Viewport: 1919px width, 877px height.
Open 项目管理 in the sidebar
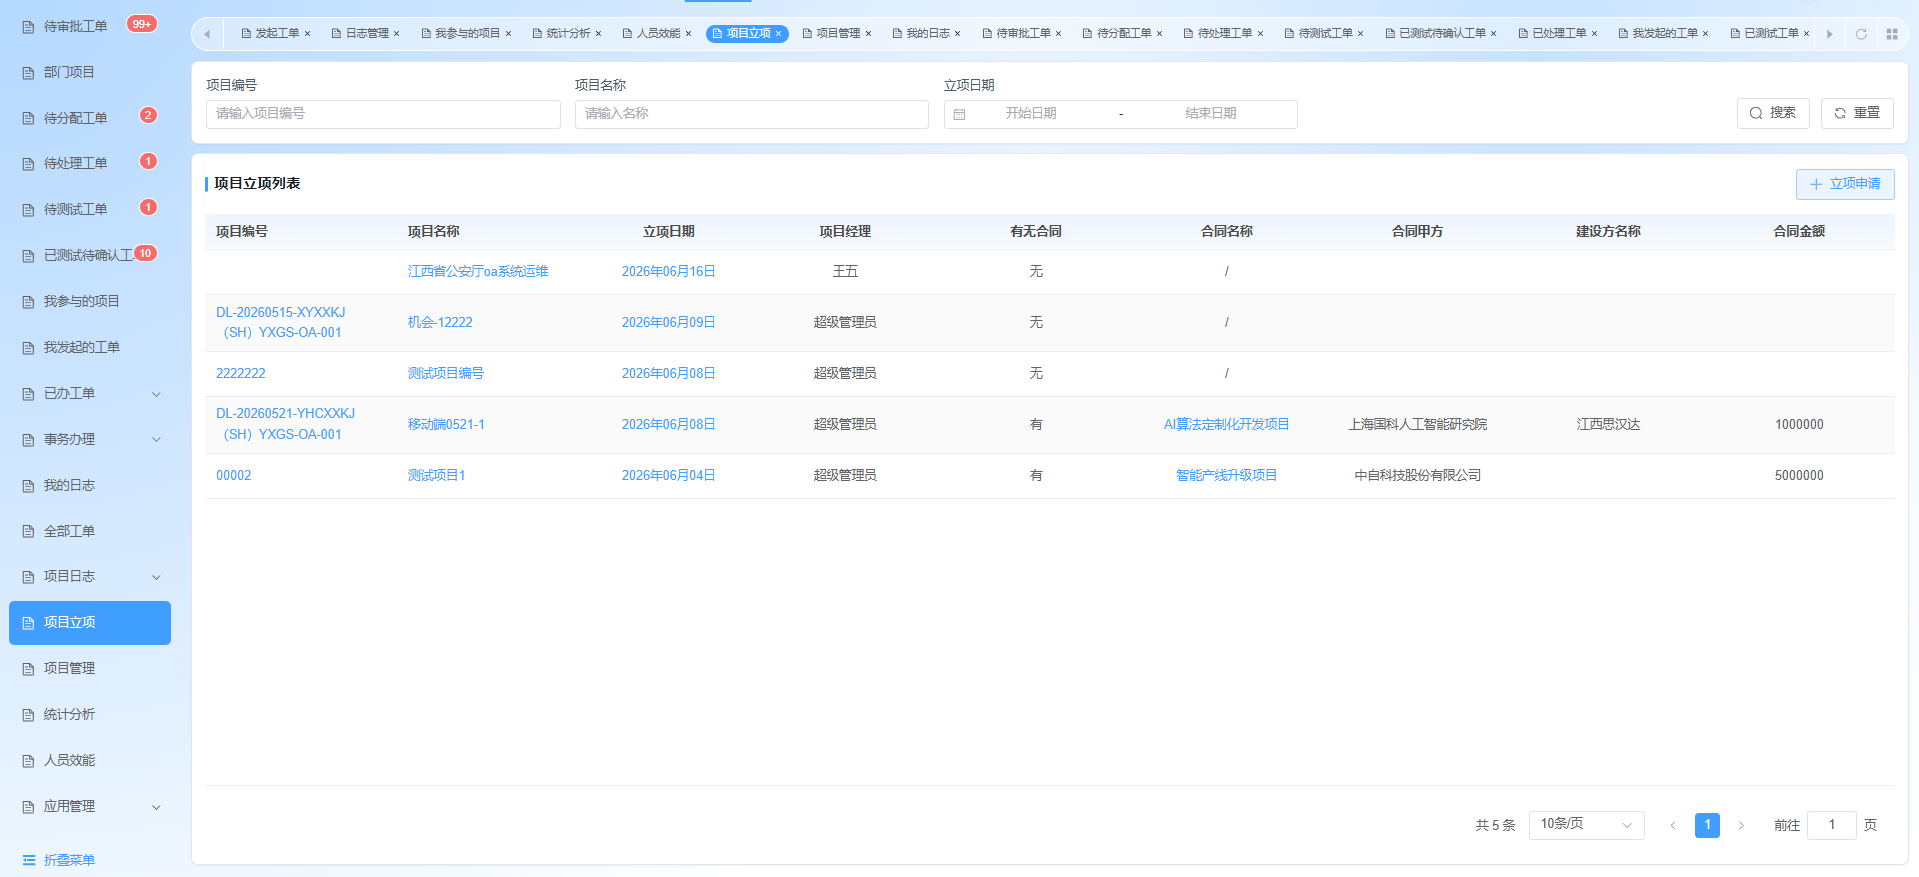point(90,669)
